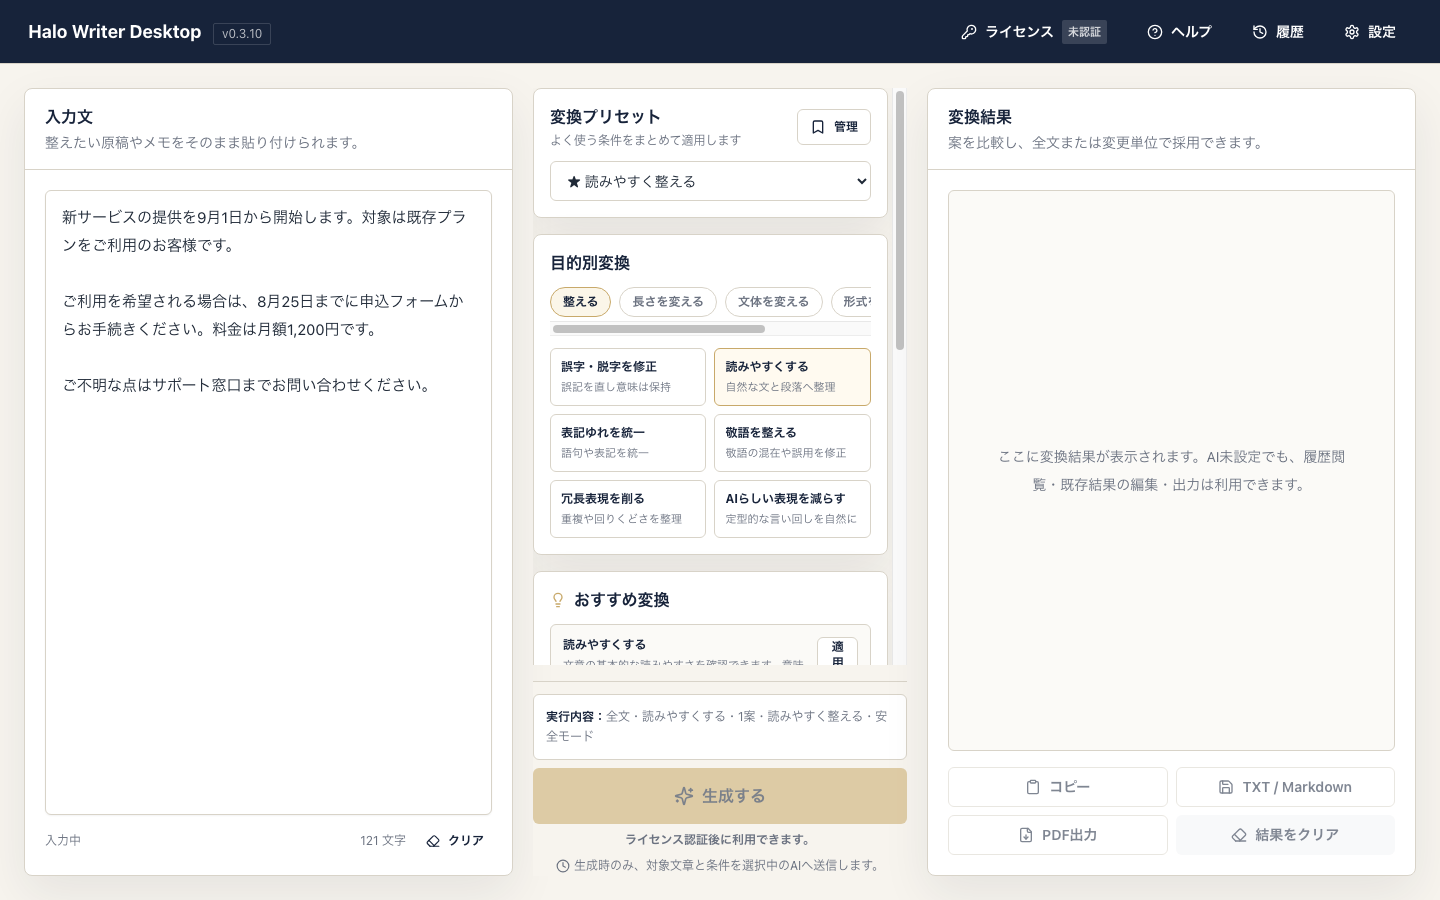Click the 121 文字 character count
The width and height of the screenshot is (1440, 900).
[383, 841]
